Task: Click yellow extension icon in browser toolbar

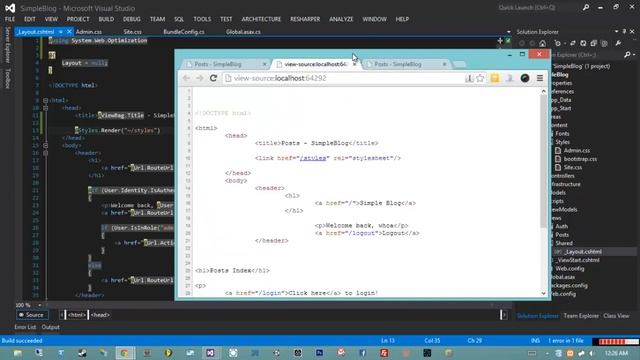Action: [x=495, y=78]
